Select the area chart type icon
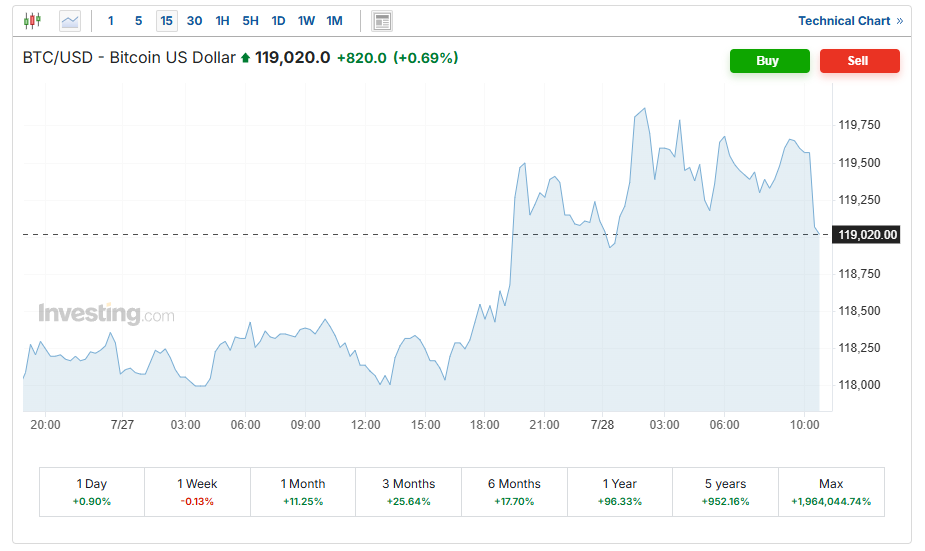 pos(69,21)
